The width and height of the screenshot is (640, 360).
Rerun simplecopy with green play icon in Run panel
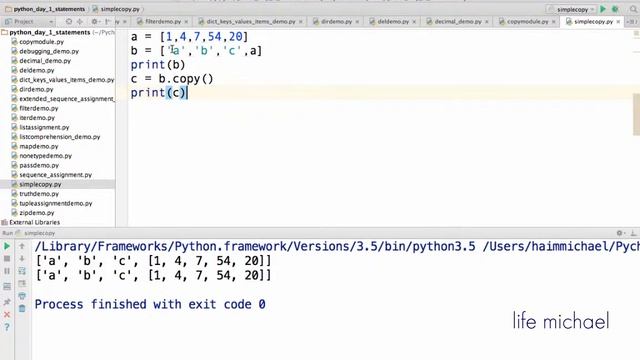coord(7,246)
